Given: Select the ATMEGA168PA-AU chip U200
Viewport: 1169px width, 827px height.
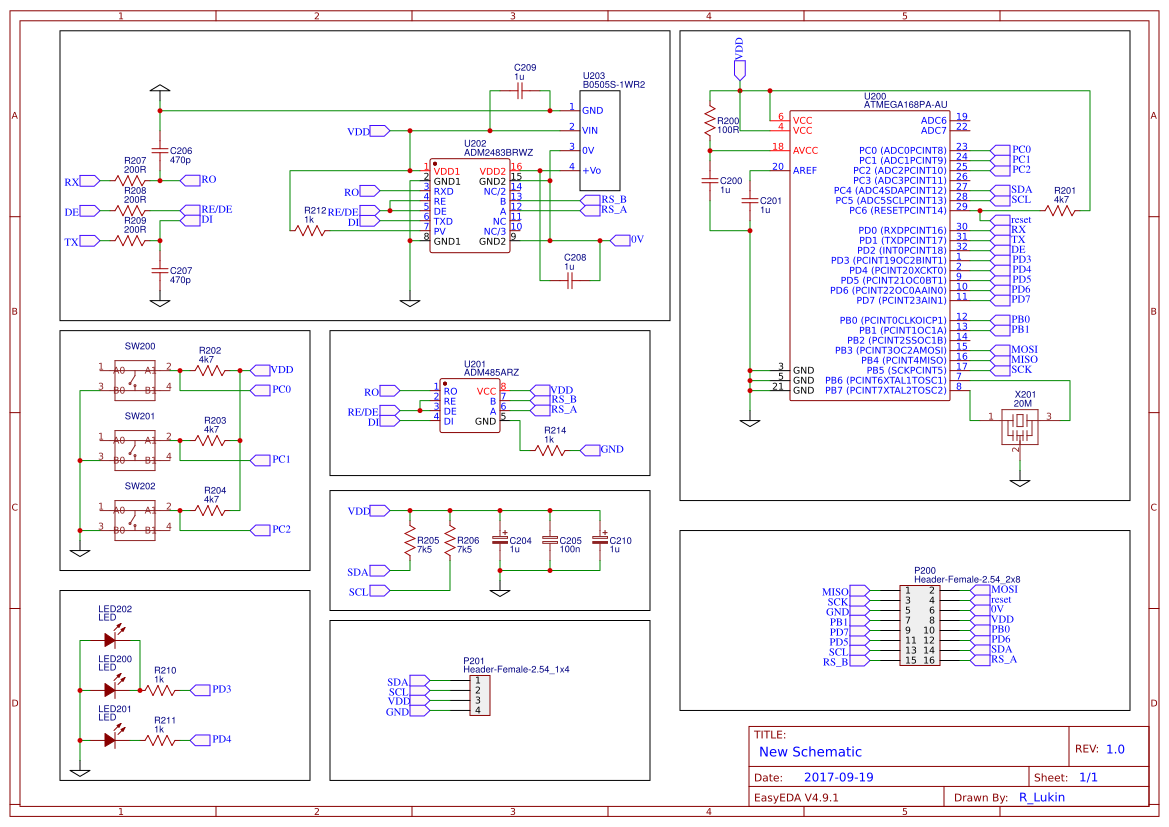Looking at the screenshot, I should (870, 250).
